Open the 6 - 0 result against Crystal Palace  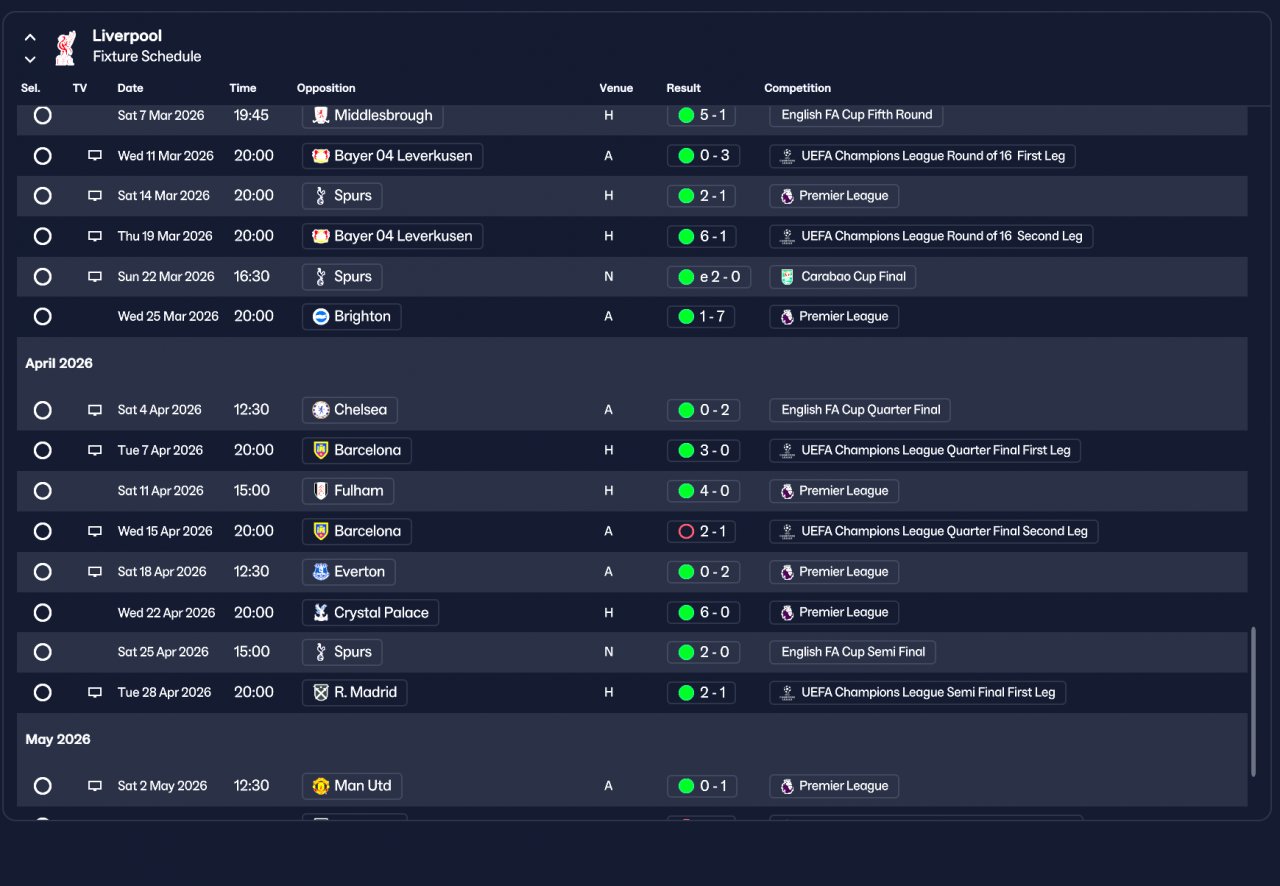[x=703, y=613]
